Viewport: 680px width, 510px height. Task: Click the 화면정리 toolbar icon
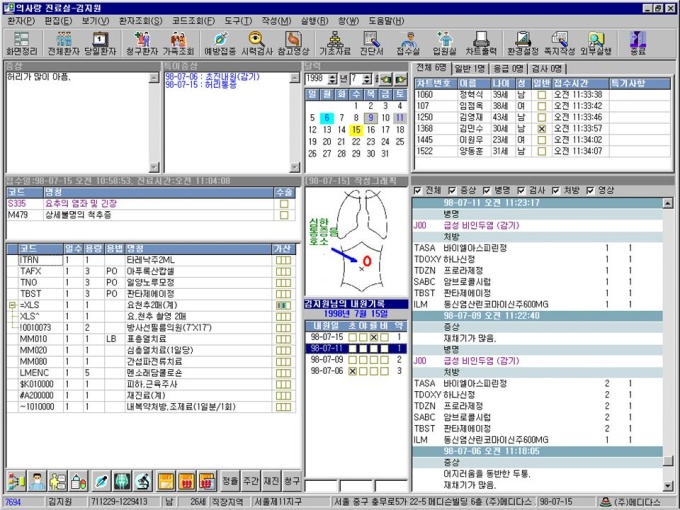tap(21, 43)
